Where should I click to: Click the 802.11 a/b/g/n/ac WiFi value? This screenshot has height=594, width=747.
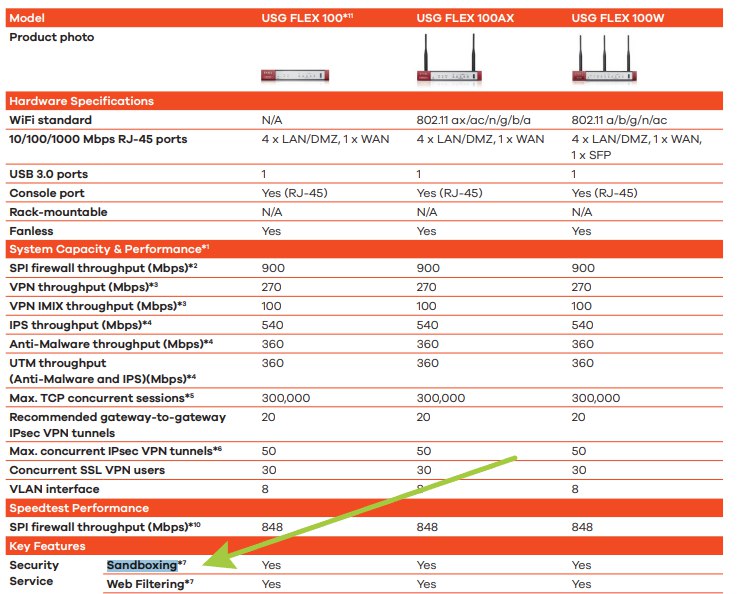619,120
